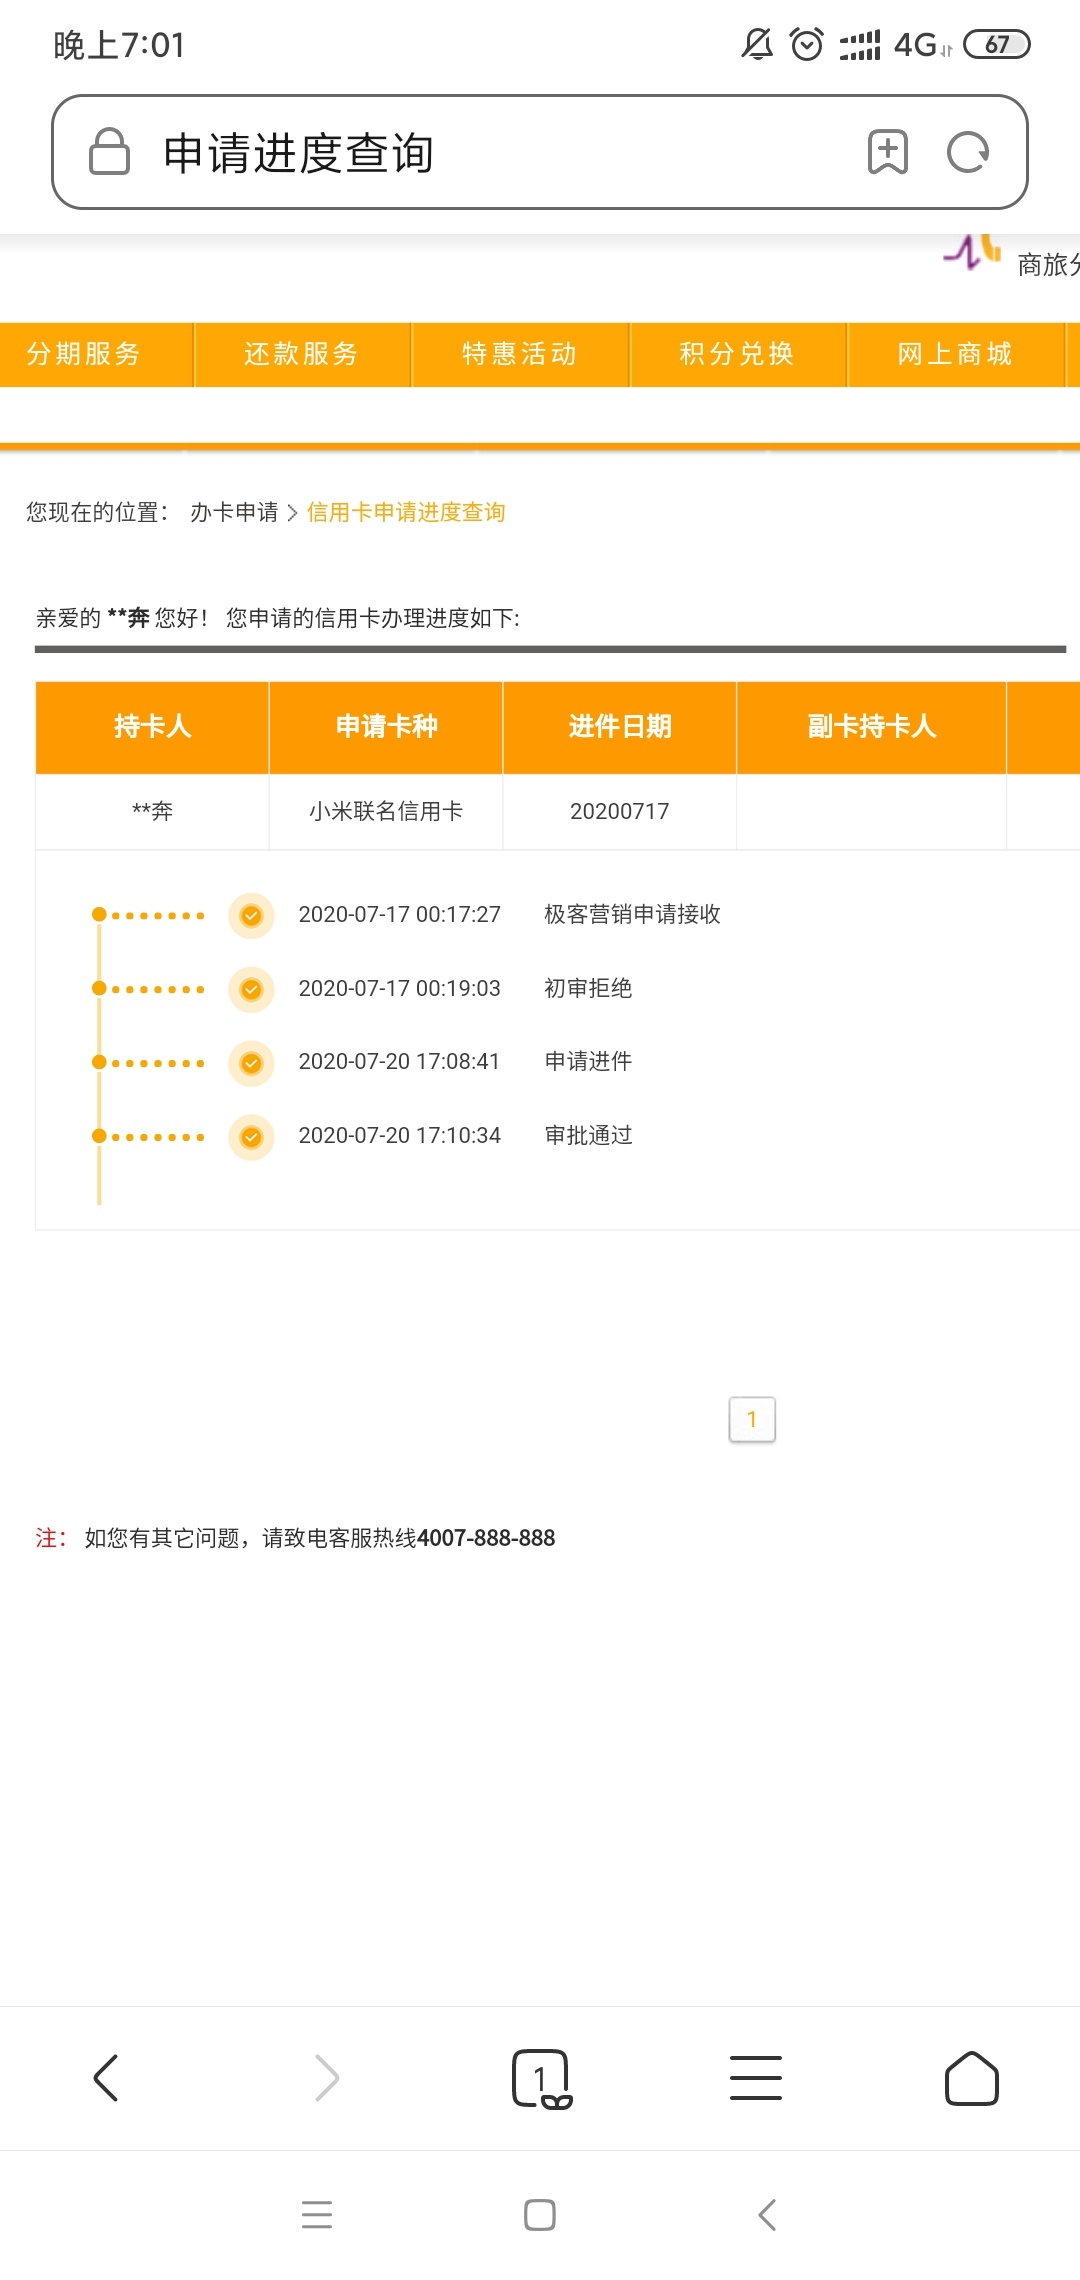Click timestamp 2020-07-17 00:19:03

(400, 988)
